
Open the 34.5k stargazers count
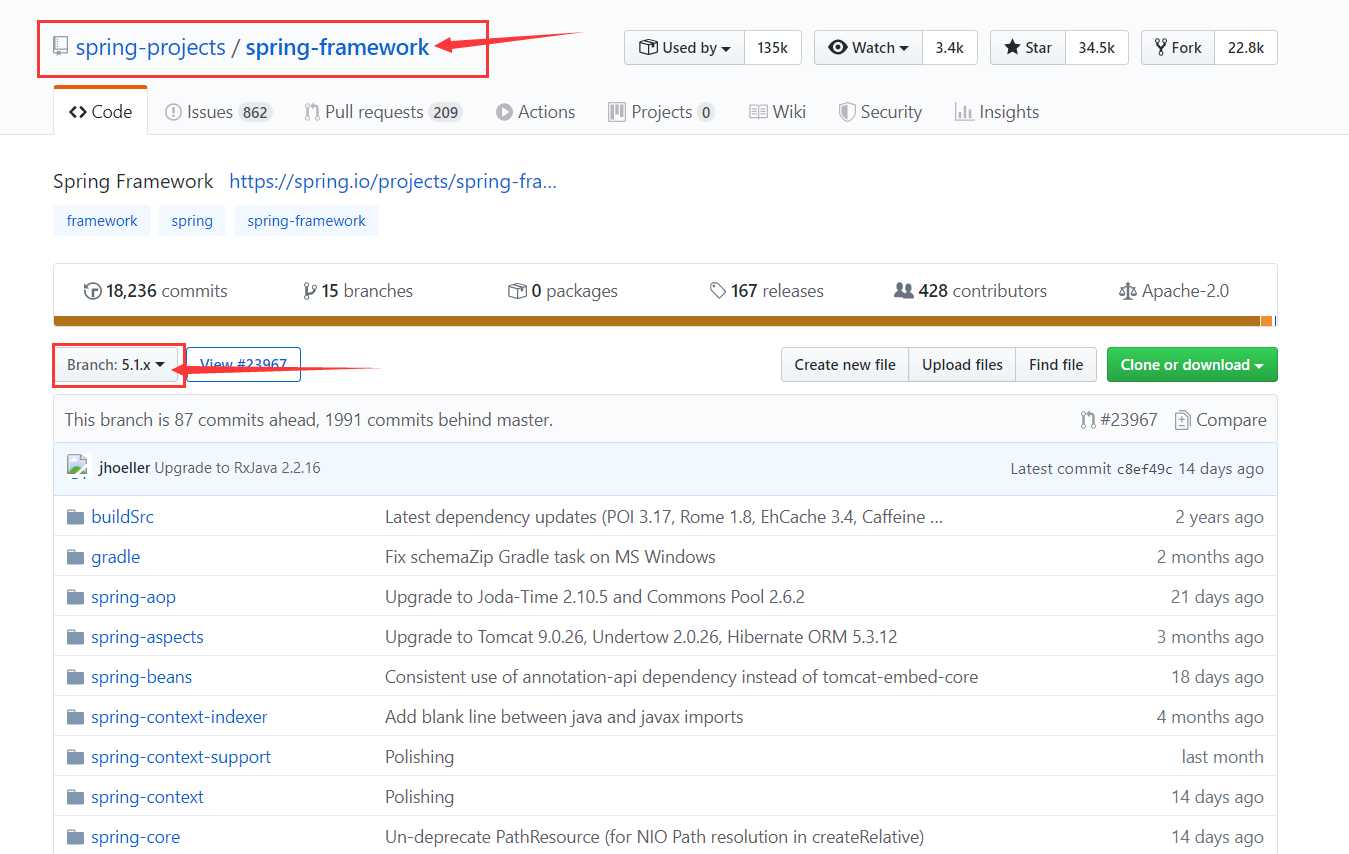(x=1096, y=48)
